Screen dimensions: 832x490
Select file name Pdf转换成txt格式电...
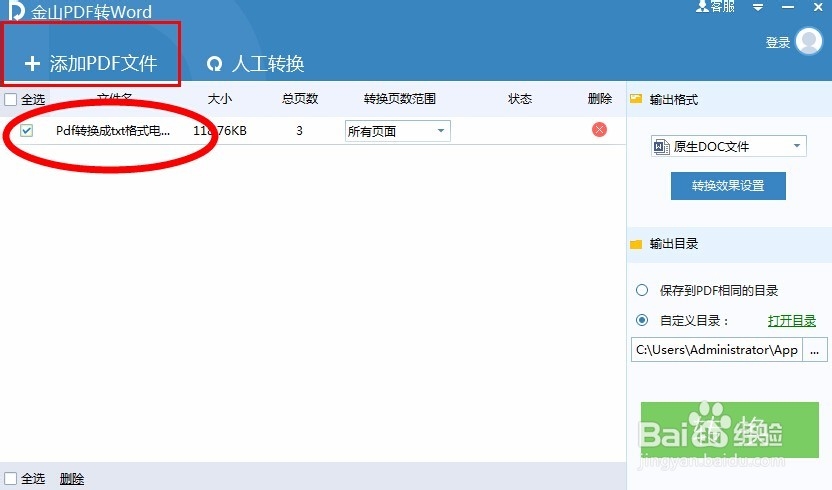pyautogui.click(x=113, y=131)
